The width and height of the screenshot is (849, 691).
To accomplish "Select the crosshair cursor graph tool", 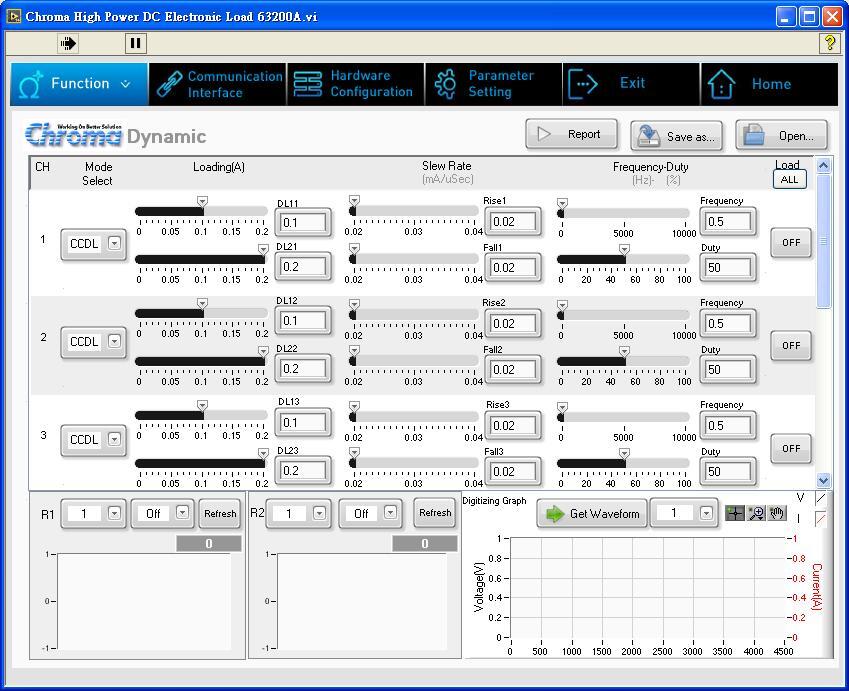I will (x=735, y=513).
